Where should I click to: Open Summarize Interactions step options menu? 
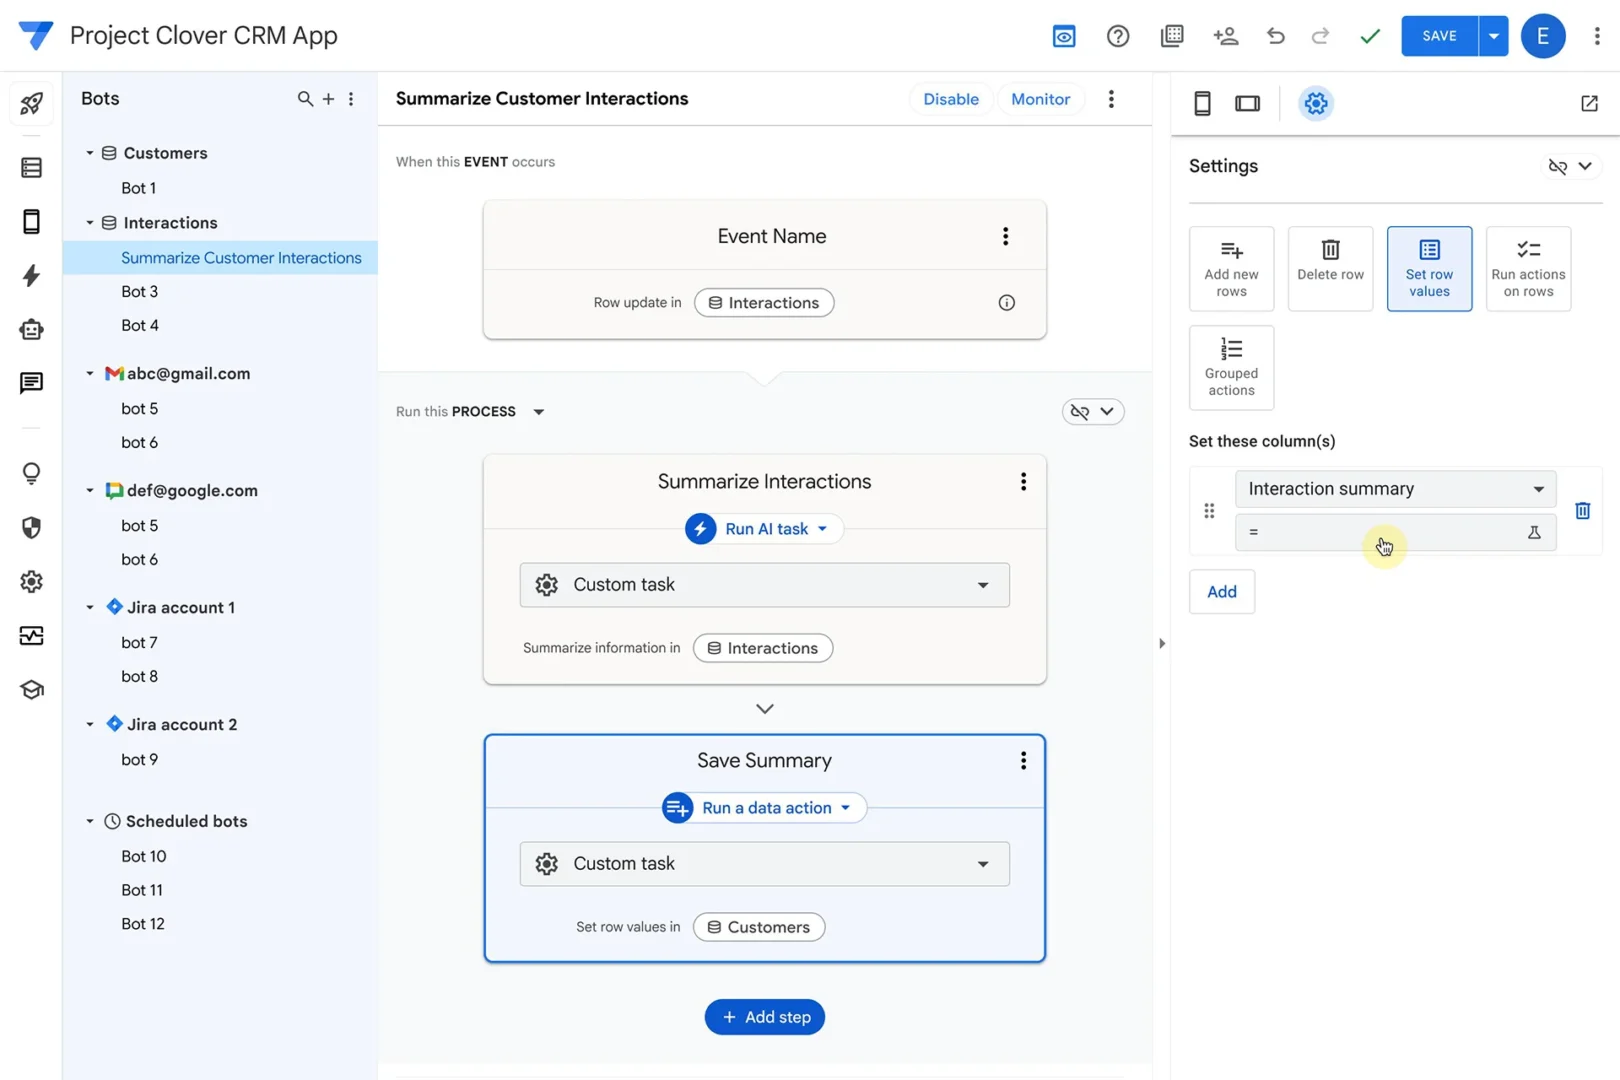[1023, 482]
